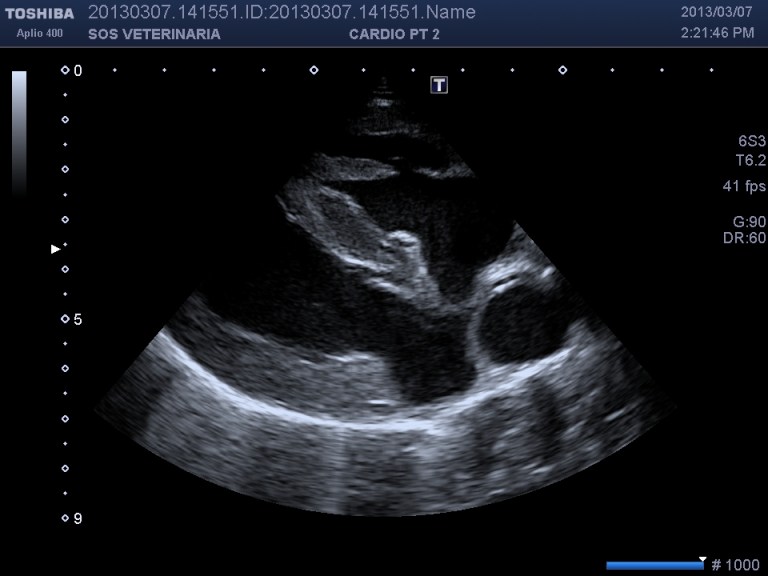Viewport: 768px width, 576px height.
Task: Click the white focus position triangle
Action: coord(56,249)
